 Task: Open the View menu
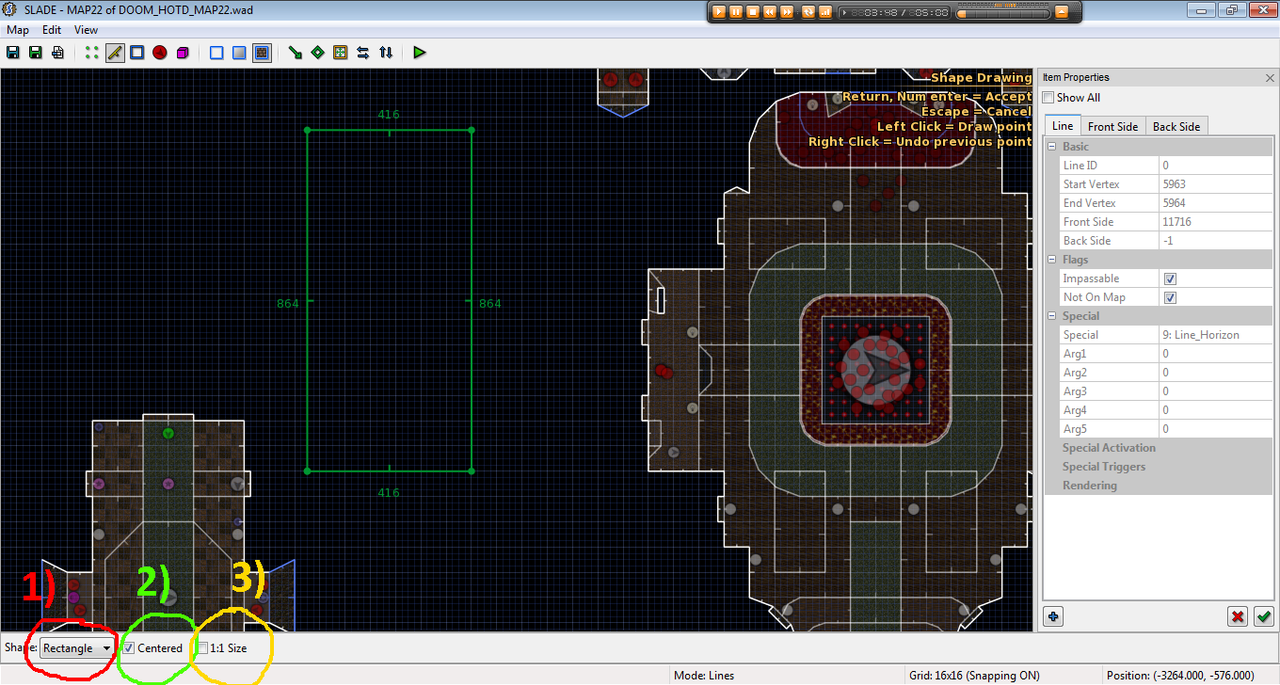pyautogui.click(x=86, y=30)
